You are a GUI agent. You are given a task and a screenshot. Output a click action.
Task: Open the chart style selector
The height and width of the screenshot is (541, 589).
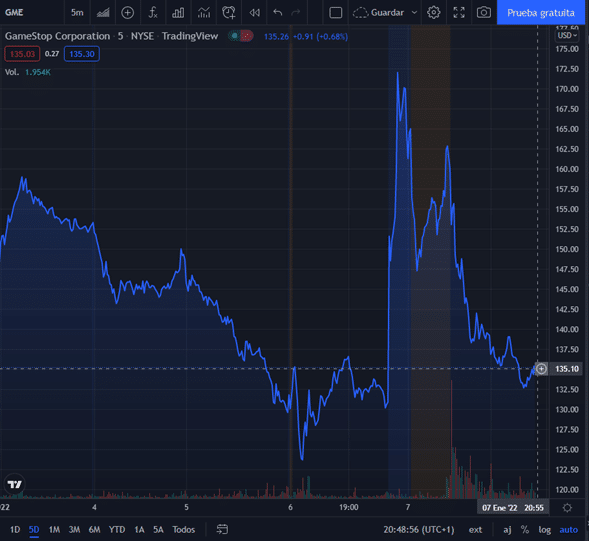pos(103,12)
